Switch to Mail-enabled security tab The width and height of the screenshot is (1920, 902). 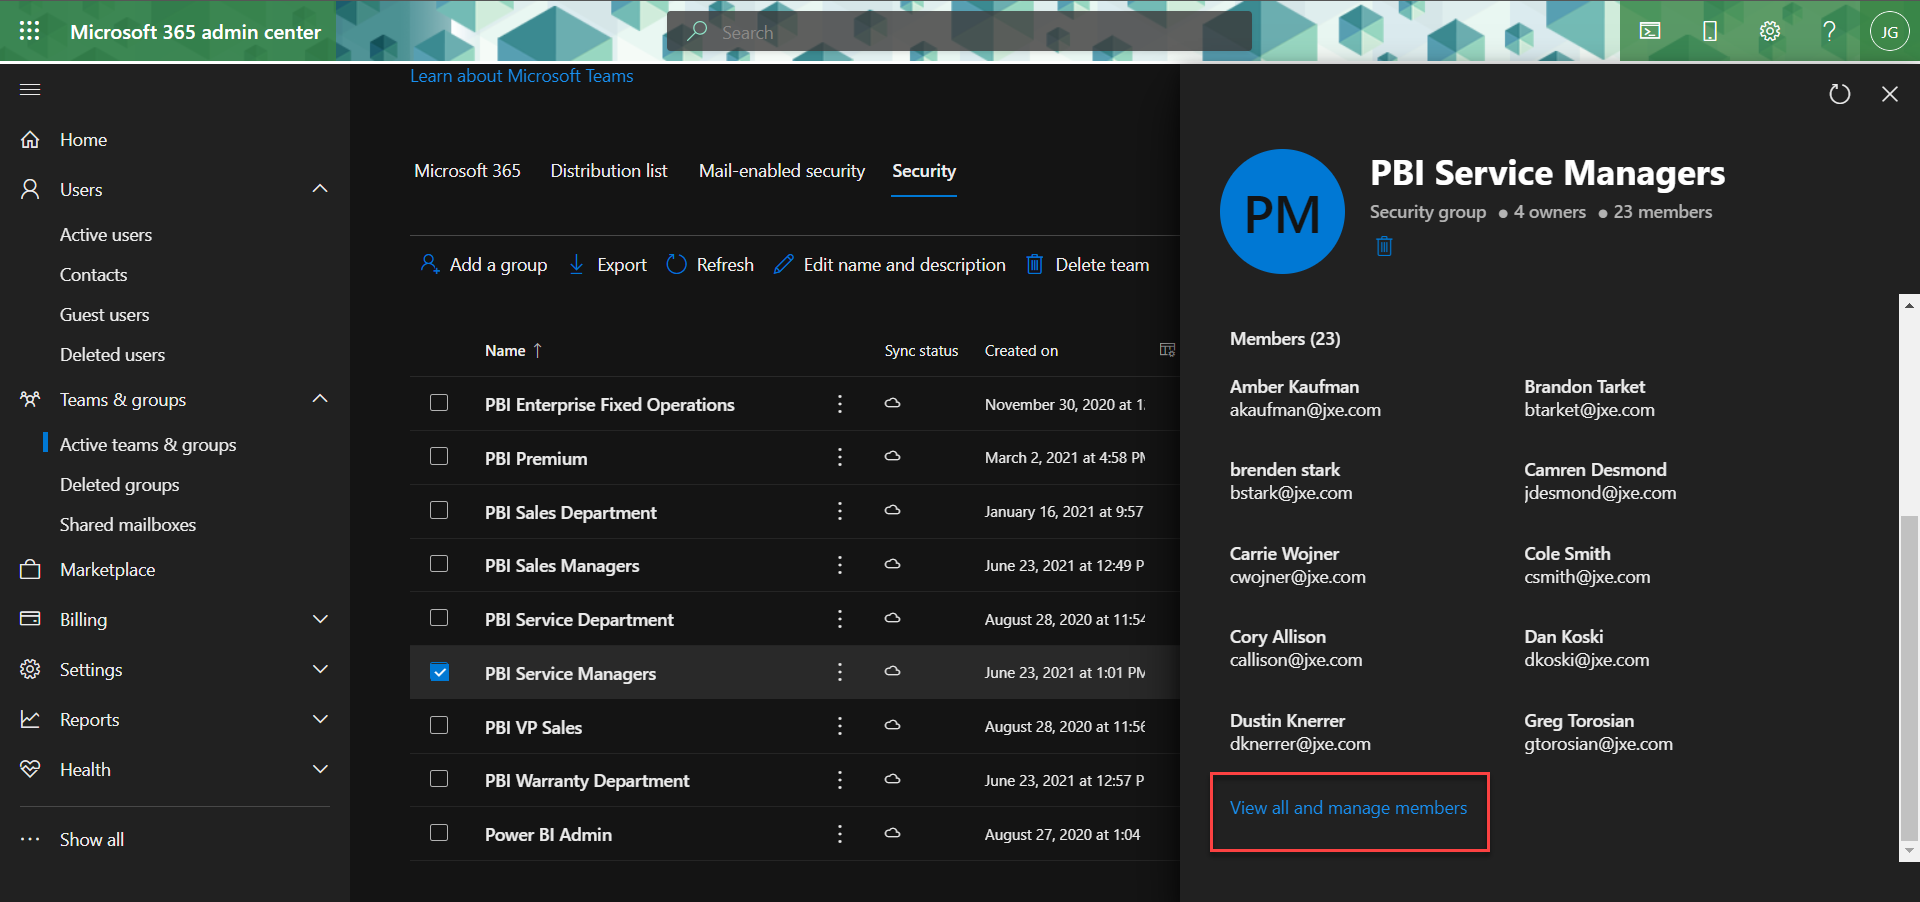pyautogui.click(x=782, y=171)
